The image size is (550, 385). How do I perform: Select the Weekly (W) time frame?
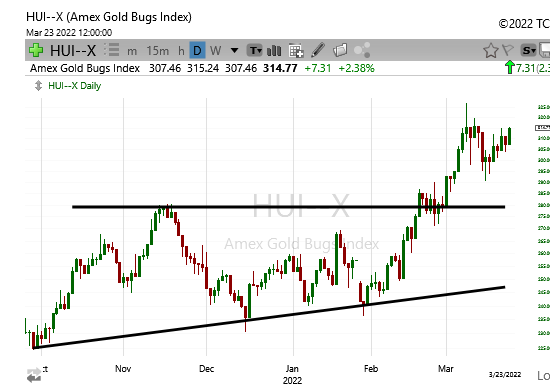(x=215, y=51)
